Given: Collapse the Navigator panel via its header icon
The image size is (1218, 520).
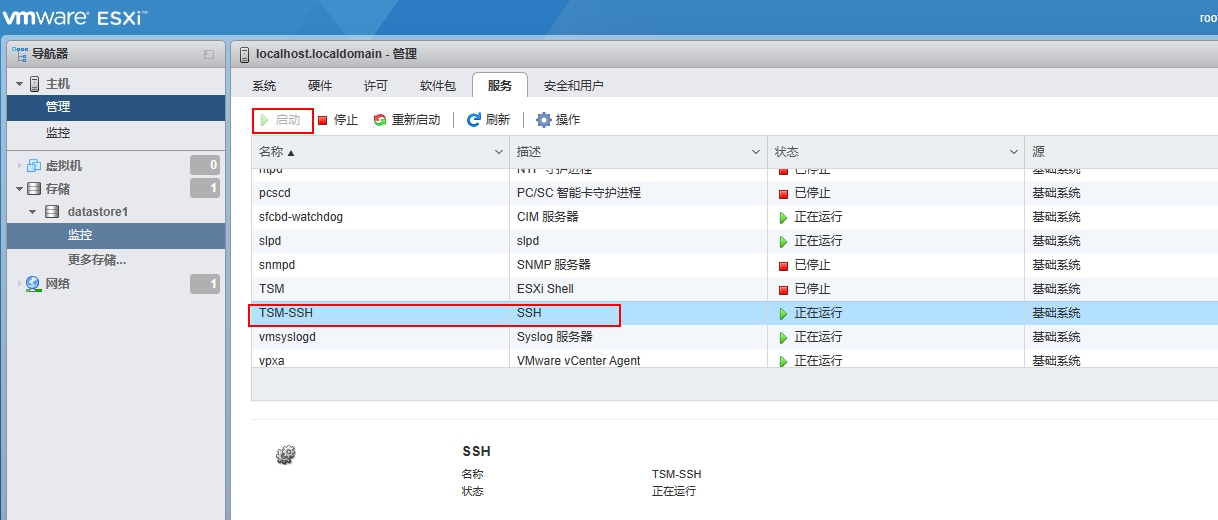Looking at the screenshot, I should click(x=209, y=54).
